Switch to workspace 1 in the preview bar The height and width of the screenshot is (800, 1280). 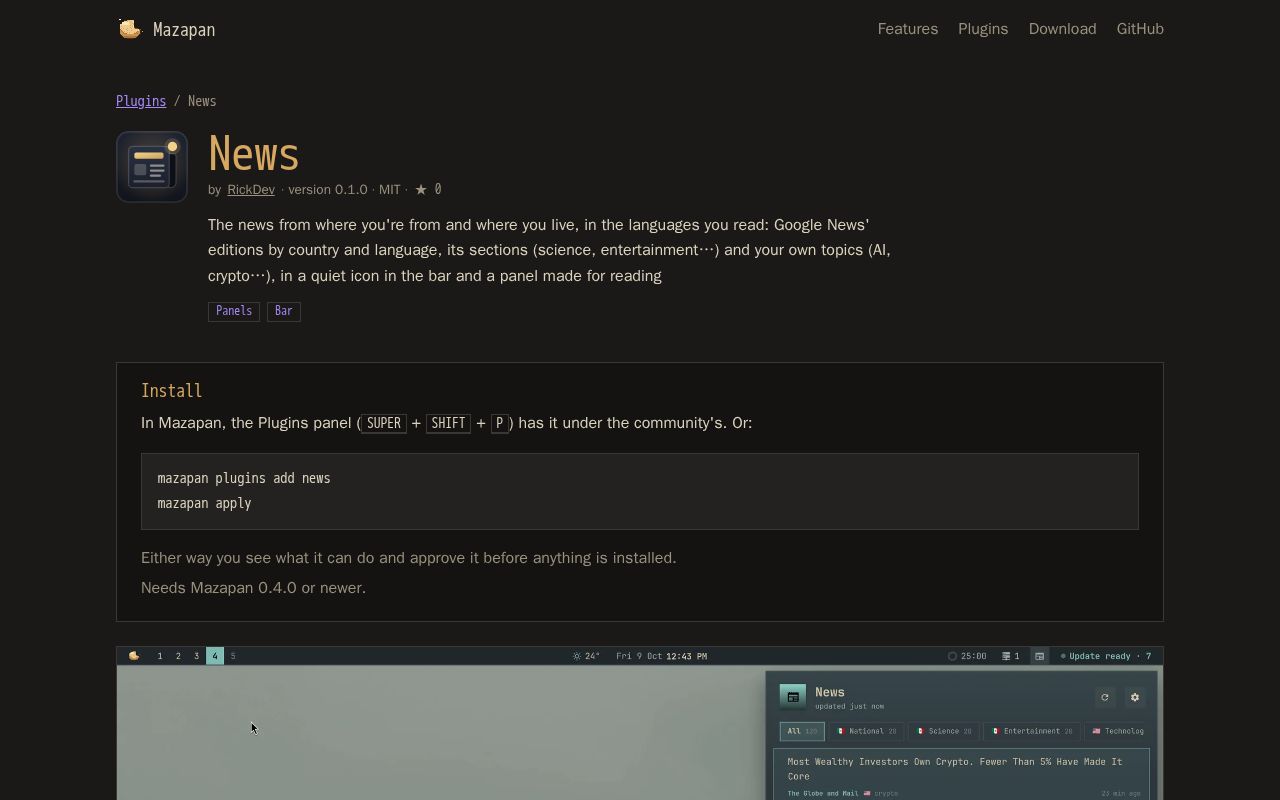click(160, 656)
